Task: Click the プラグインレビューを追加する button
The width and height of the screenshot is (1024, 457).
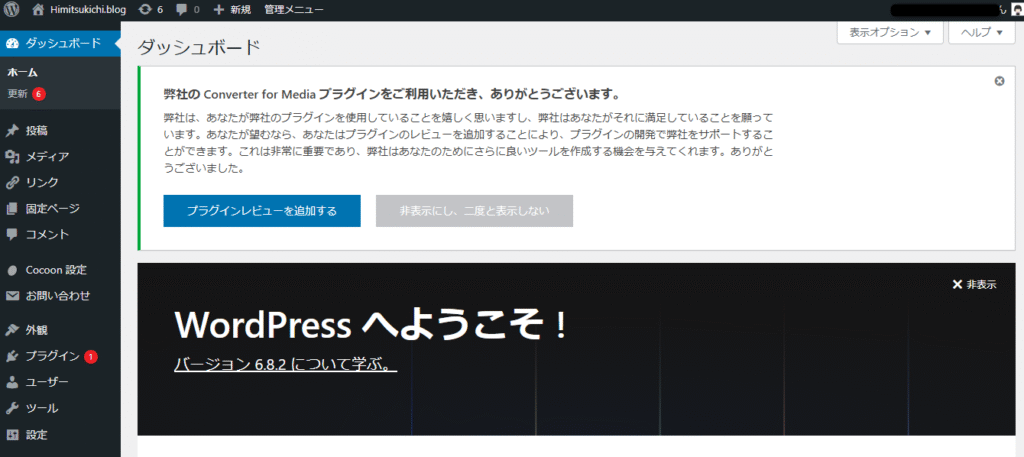Action: tap(262, 211)
